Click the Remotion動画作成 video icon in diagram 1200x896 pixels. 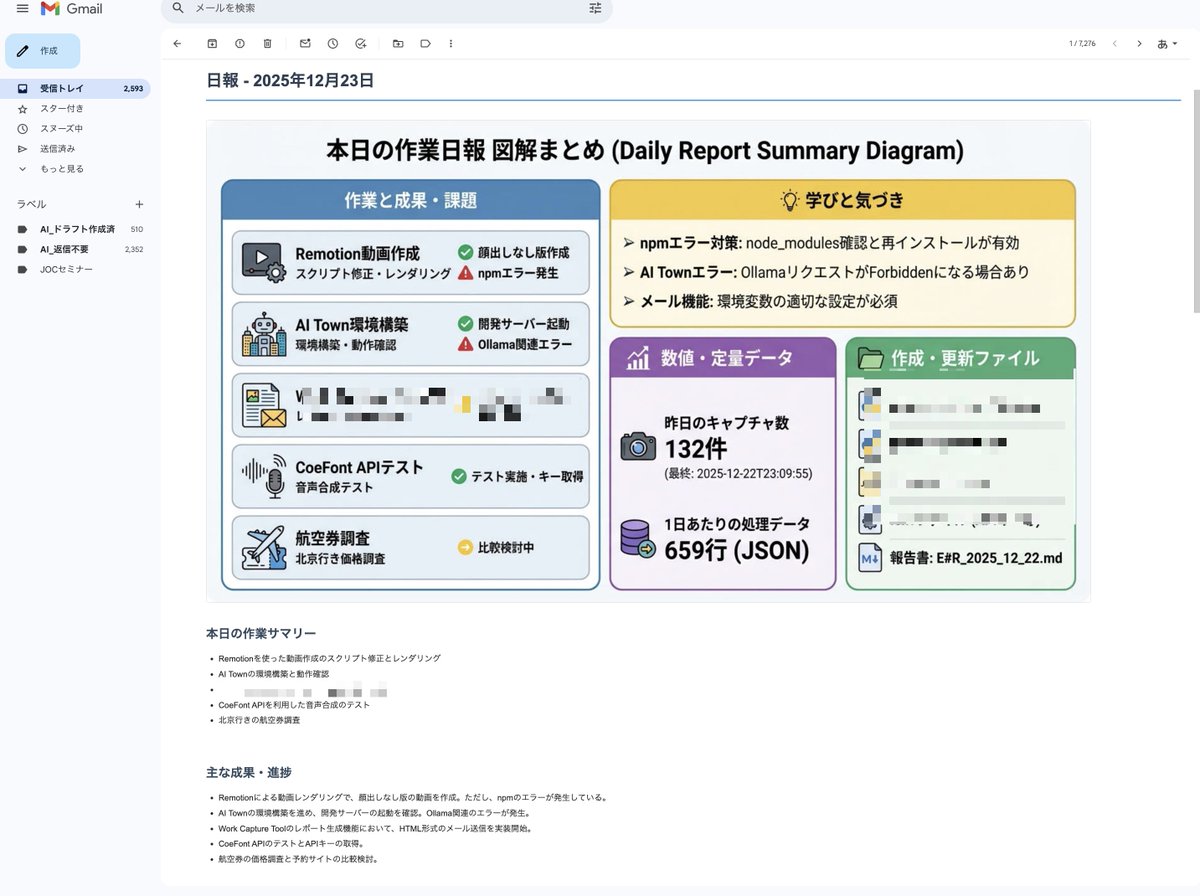pos(265,263)
